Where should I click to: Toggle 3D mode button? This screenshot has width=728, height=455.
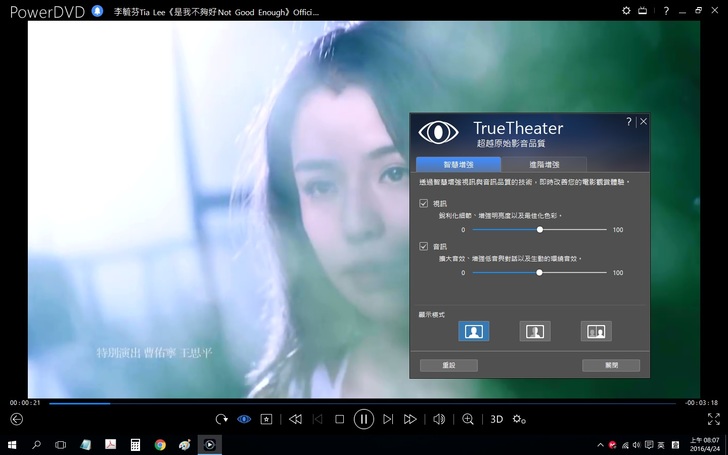tap(497, 419)
